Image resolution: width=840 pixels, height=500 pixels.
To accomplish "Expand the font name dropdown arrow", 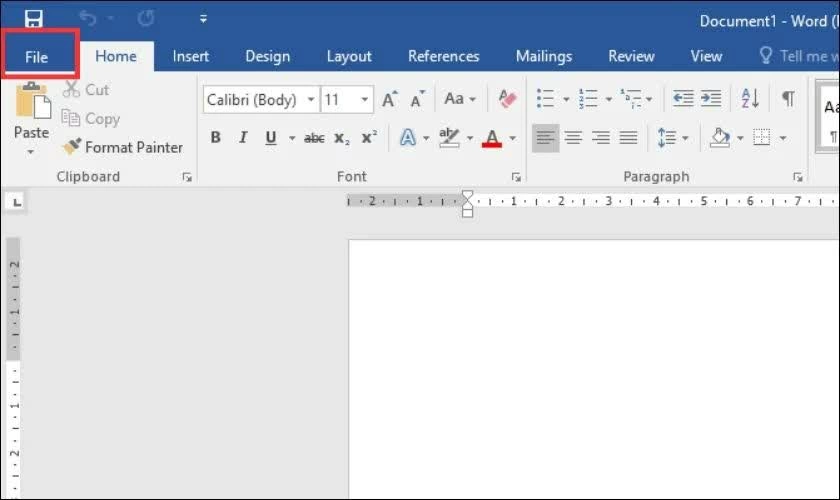I will pos(311,99).
